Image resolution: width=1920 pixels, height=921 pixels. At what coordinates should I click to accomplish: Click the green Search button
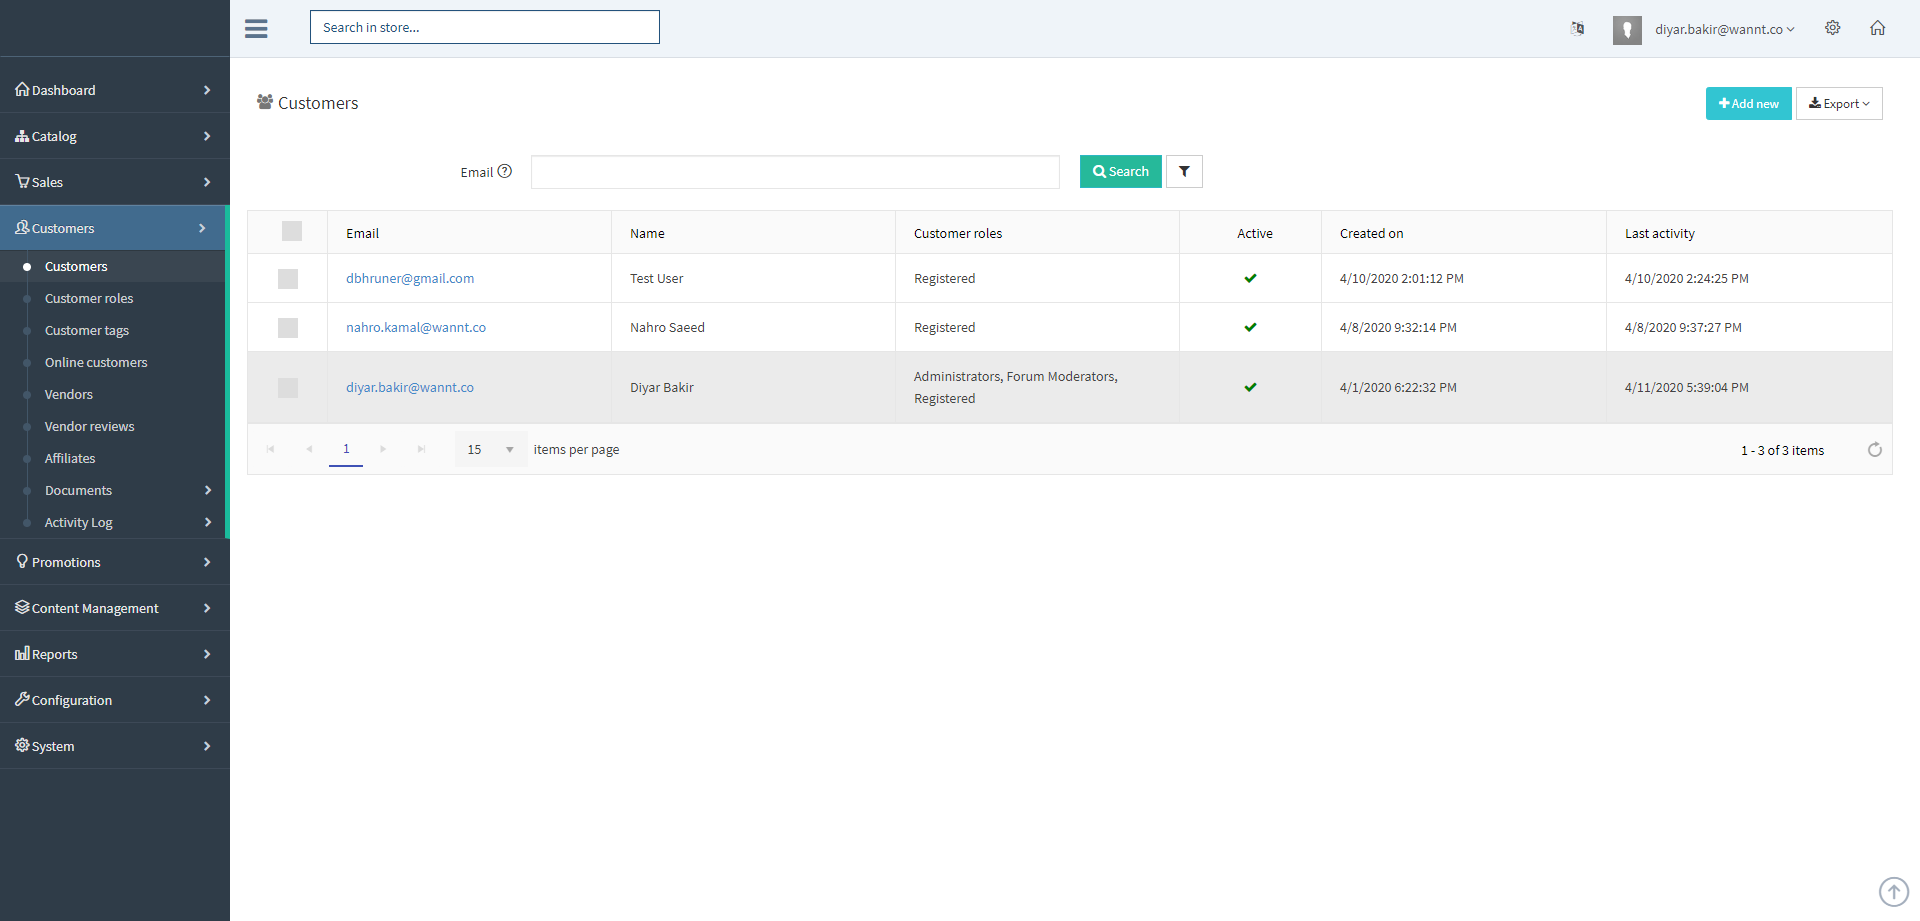tap(1120, 172)
